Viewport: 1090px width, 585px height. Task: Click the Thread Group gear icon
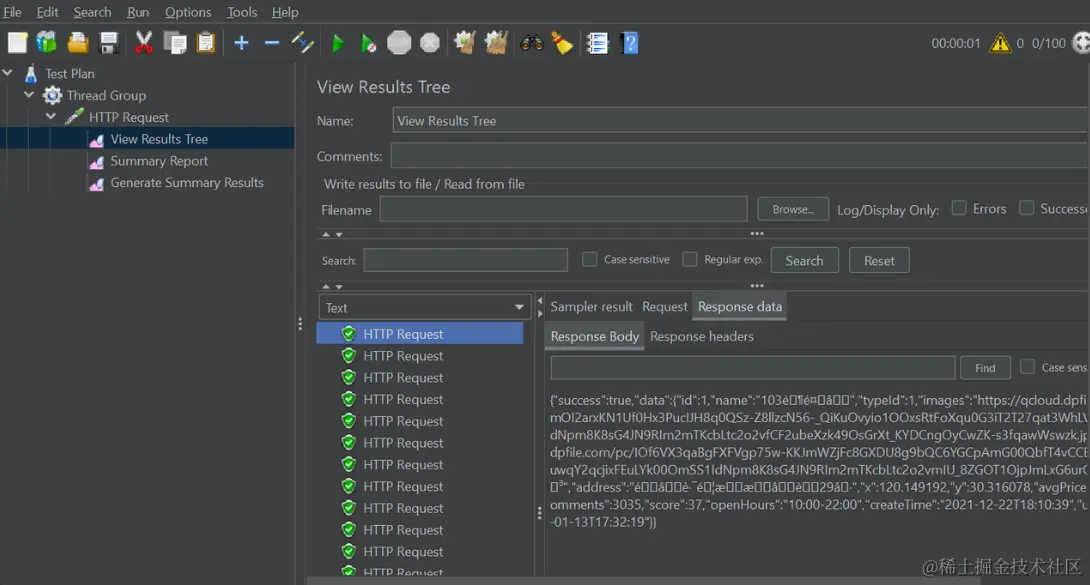[53, 95]
